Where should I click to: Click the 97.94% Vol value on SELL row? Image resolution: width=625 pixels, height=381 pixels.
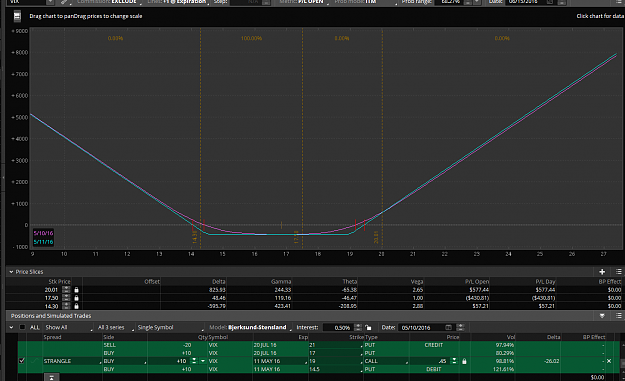[x=505, y=345]
